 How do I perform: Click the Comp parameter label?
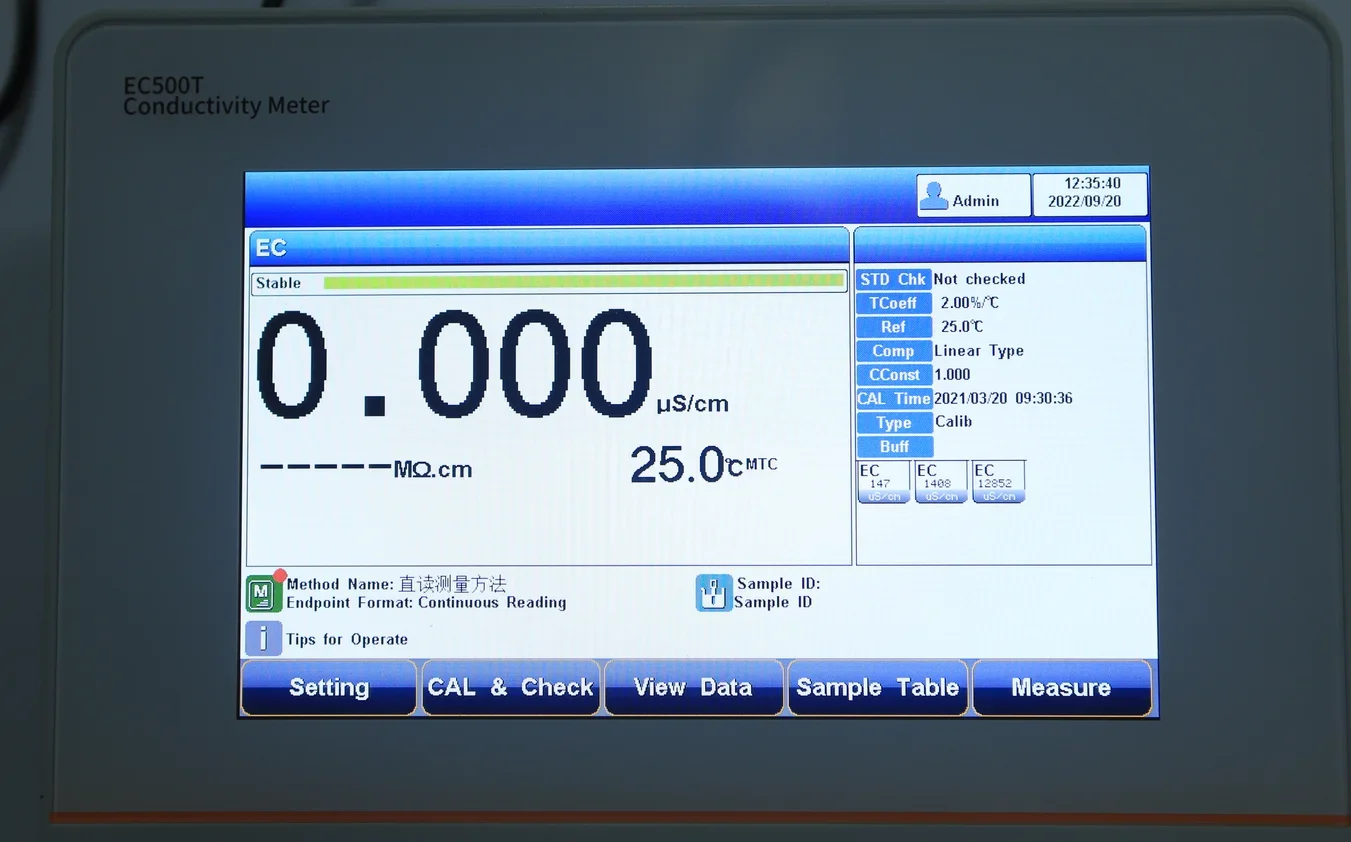(894, 351)
